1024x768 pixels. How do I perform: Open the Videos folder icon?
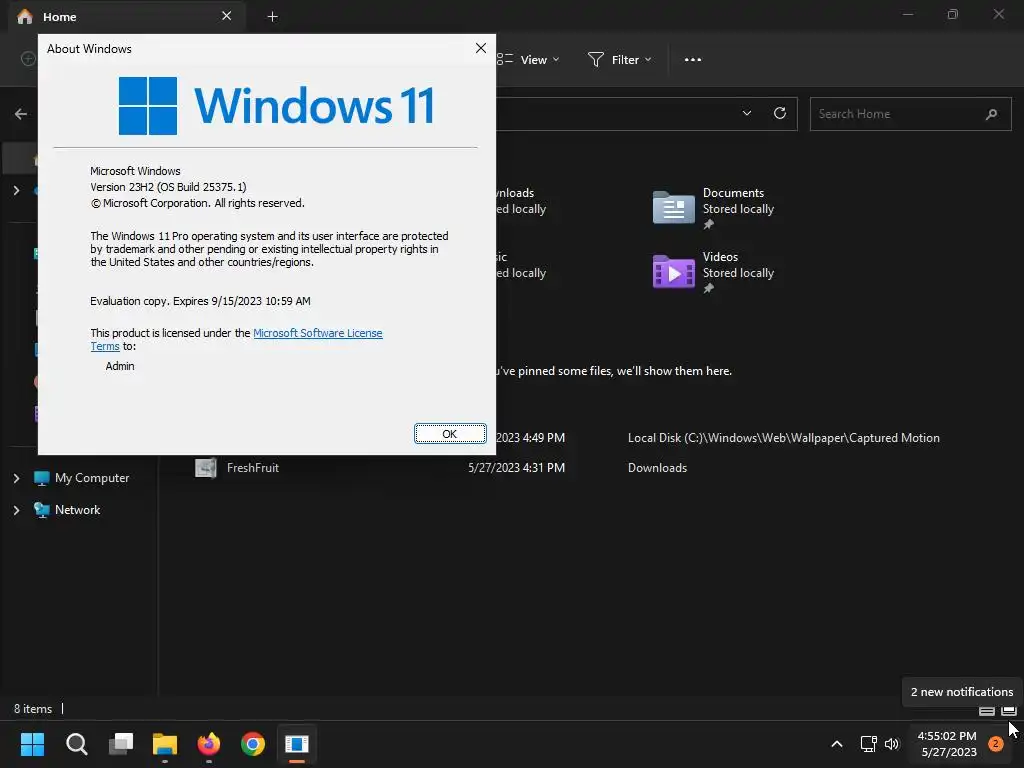coord(673,272)
